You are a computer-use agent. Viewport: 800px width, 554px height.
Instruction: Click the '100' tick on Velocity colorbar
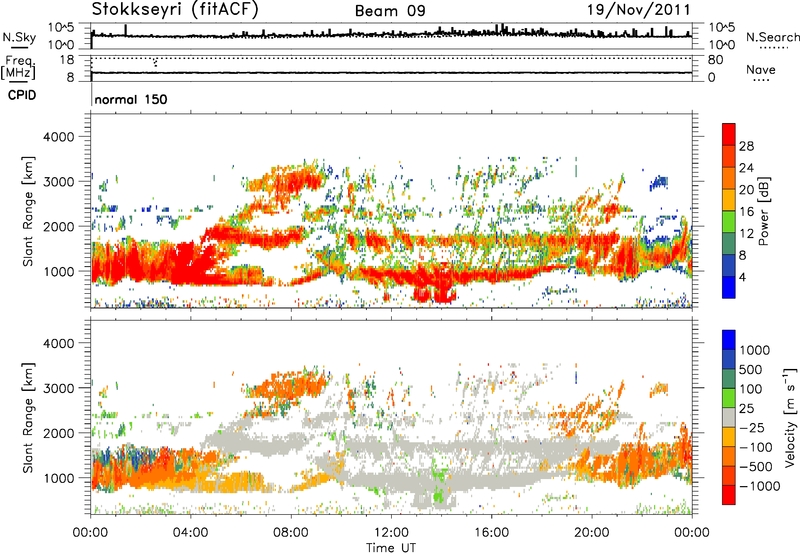click(x=751, y=389)
